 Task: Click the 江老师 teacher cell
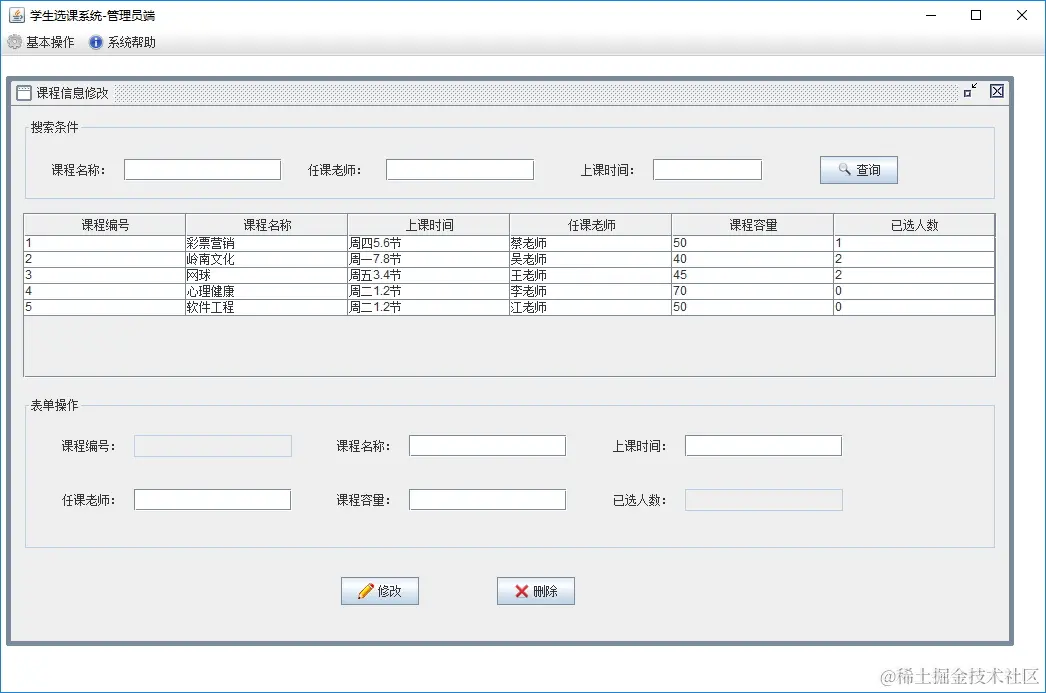[x=591, y=307]
